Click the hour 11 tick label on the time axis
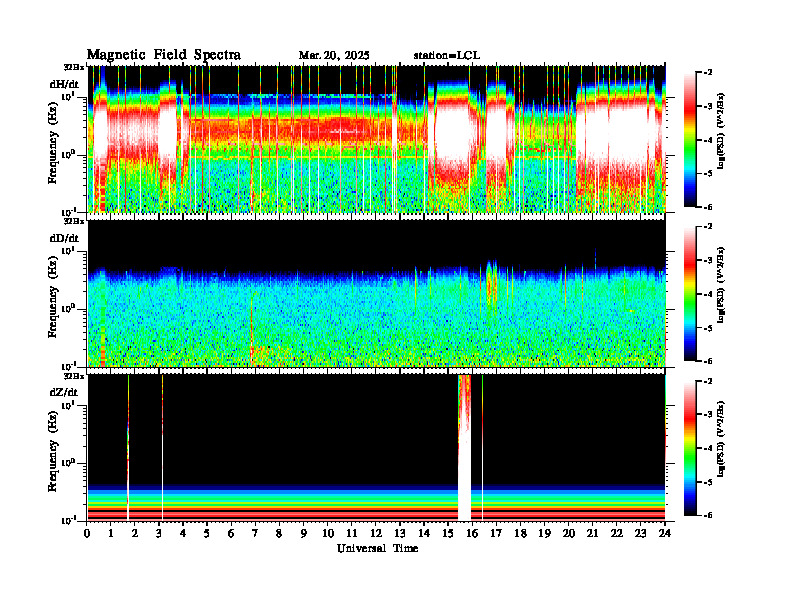 pyautogui.click(x=352, y=534)
